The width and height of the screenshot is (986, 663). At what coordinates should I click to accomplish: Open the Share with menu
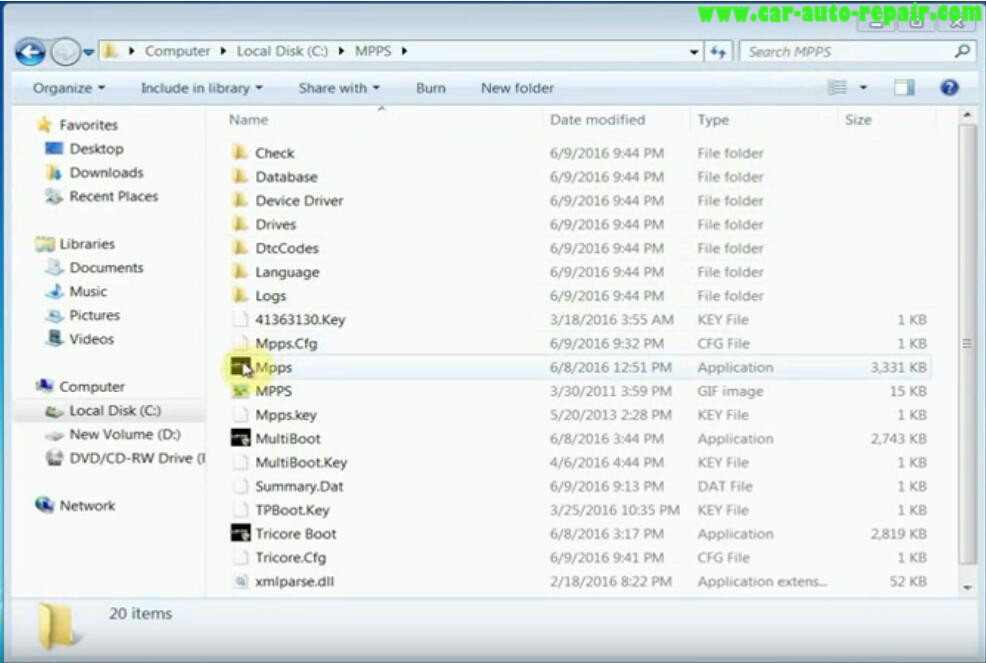[x=339, y=88]
